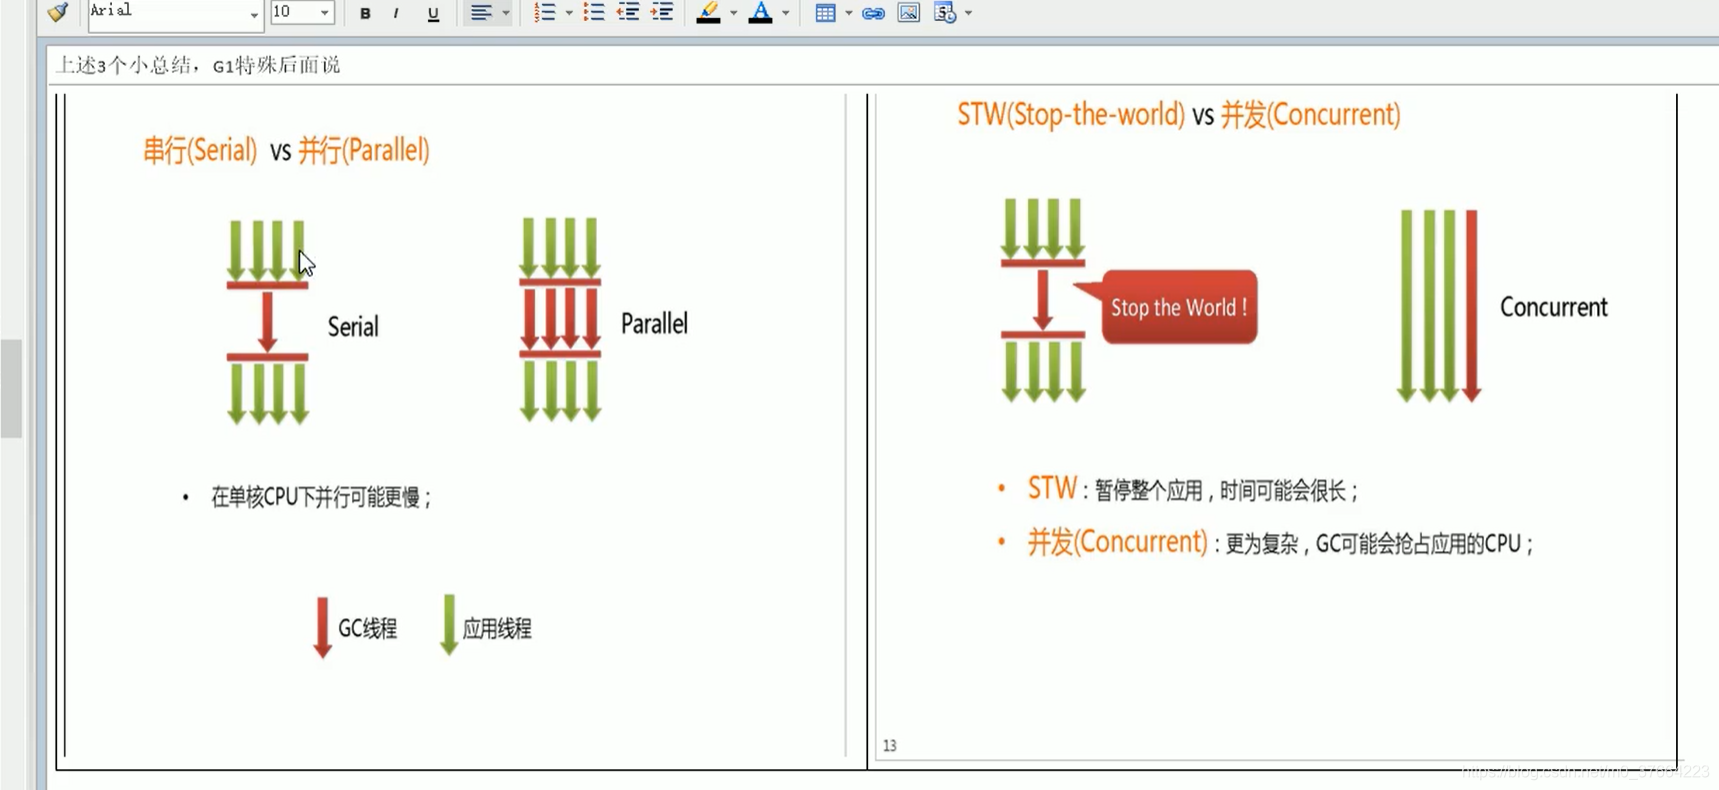Viewport: 1719px width, 790px height.
Task: Click the text alignment icon
Action: tap(481, 13)
